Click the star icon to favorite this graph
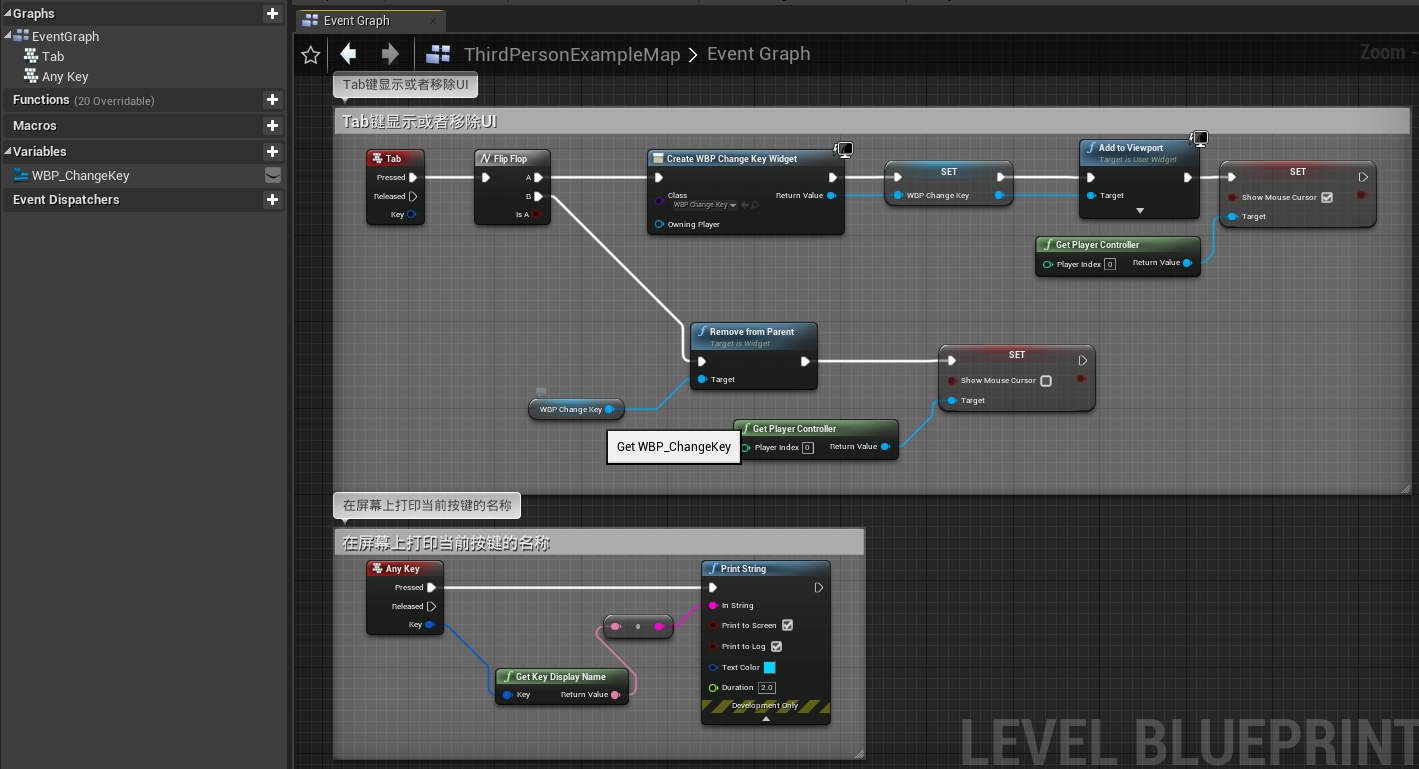The height and width of the screenshot is (769, 1419). pyautogui.click(x=310, y=55)
